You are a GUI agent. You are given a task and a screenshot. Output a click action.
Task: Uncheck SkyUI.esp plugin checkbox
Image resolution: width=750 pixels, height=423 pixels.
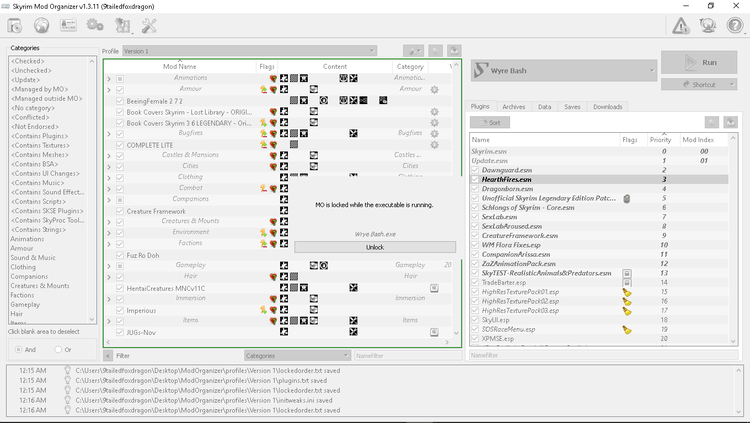pos(475,320)
